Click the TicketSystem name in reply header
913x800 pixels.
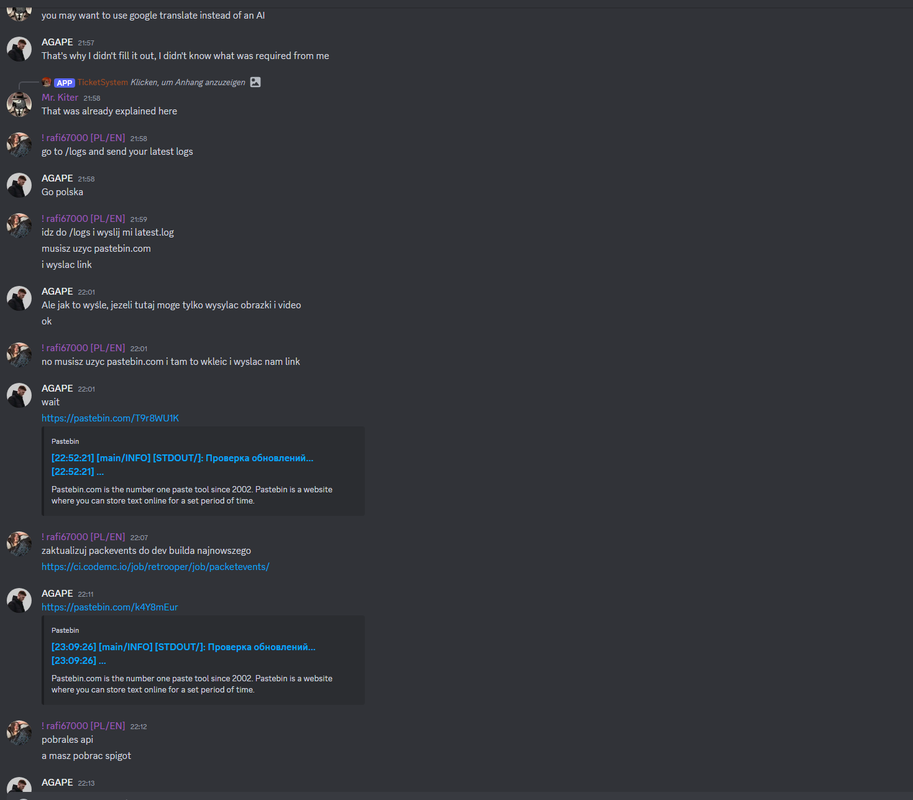(x=102, y=82)
